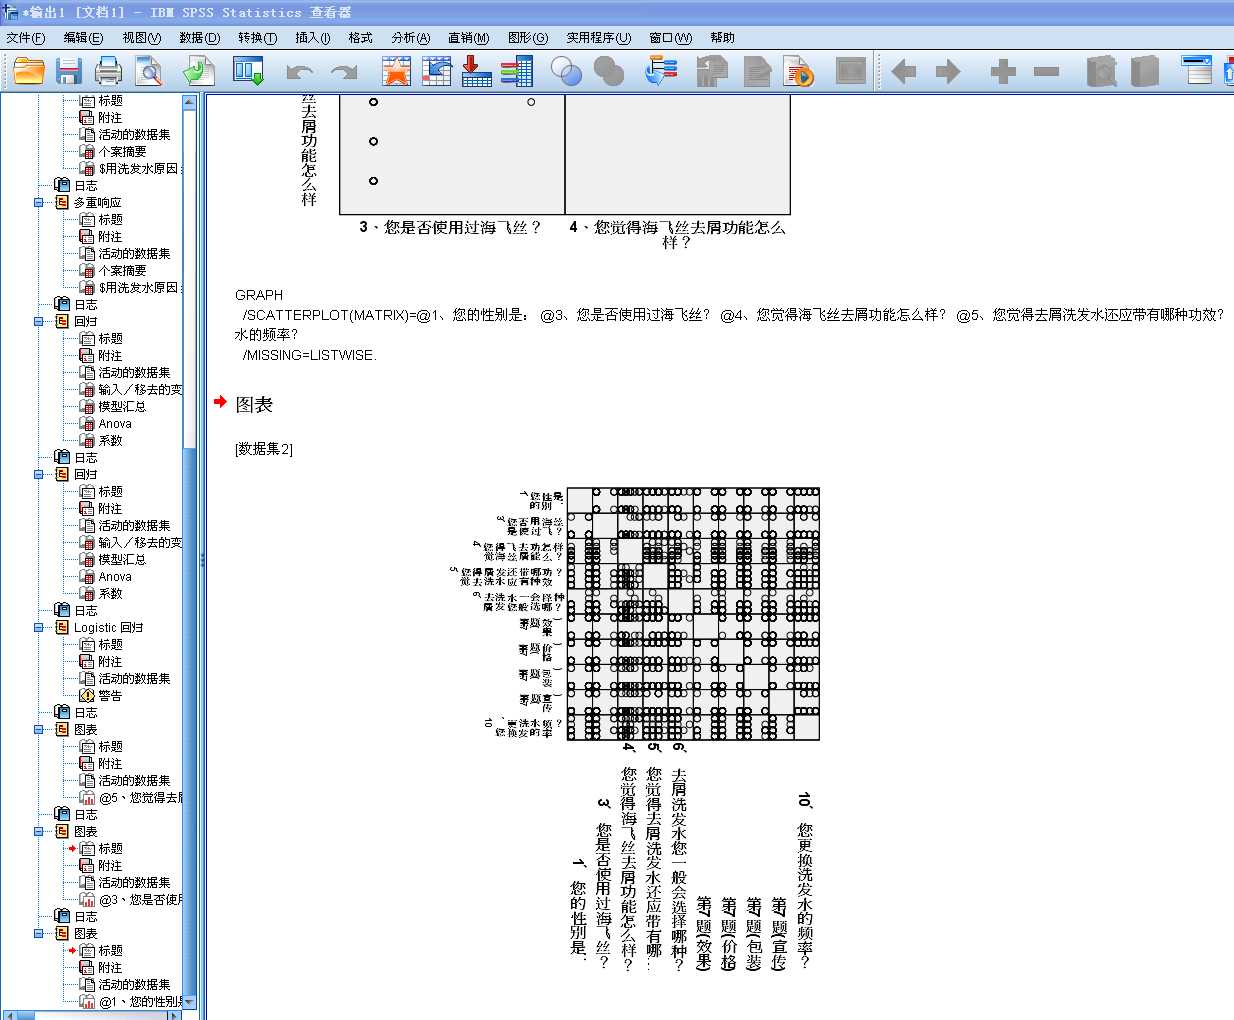This screenshot has width=1234, height=1020.
Task: Select the 标题 item marked with red arrow under @3 图表
Action: coord(110,848)
